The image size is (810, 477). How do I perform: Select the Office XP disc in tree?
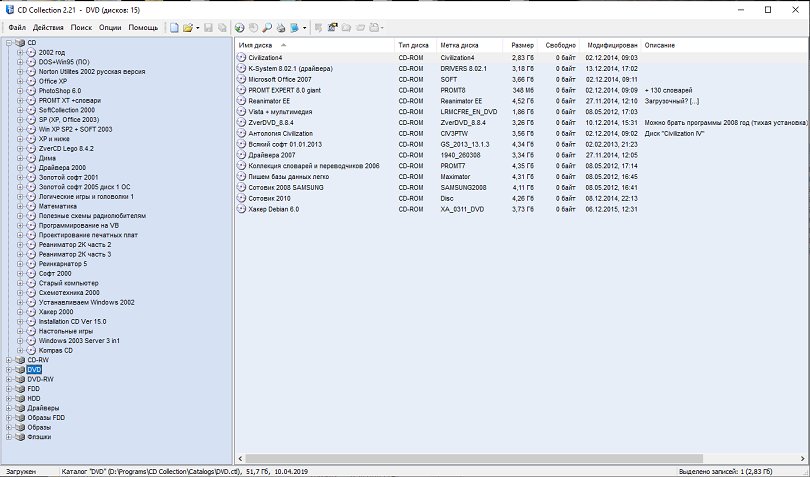pos(53,81)
